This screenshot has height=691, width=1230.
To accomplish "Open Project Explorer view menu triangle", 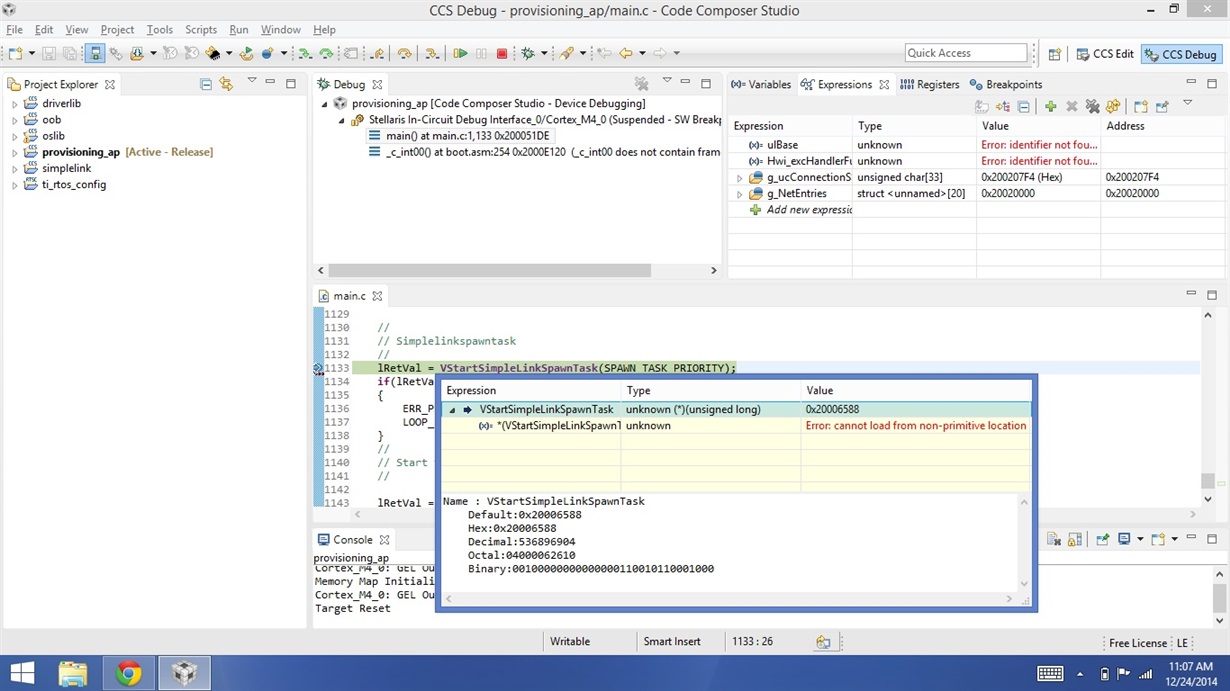I will (x=252, y=82).
